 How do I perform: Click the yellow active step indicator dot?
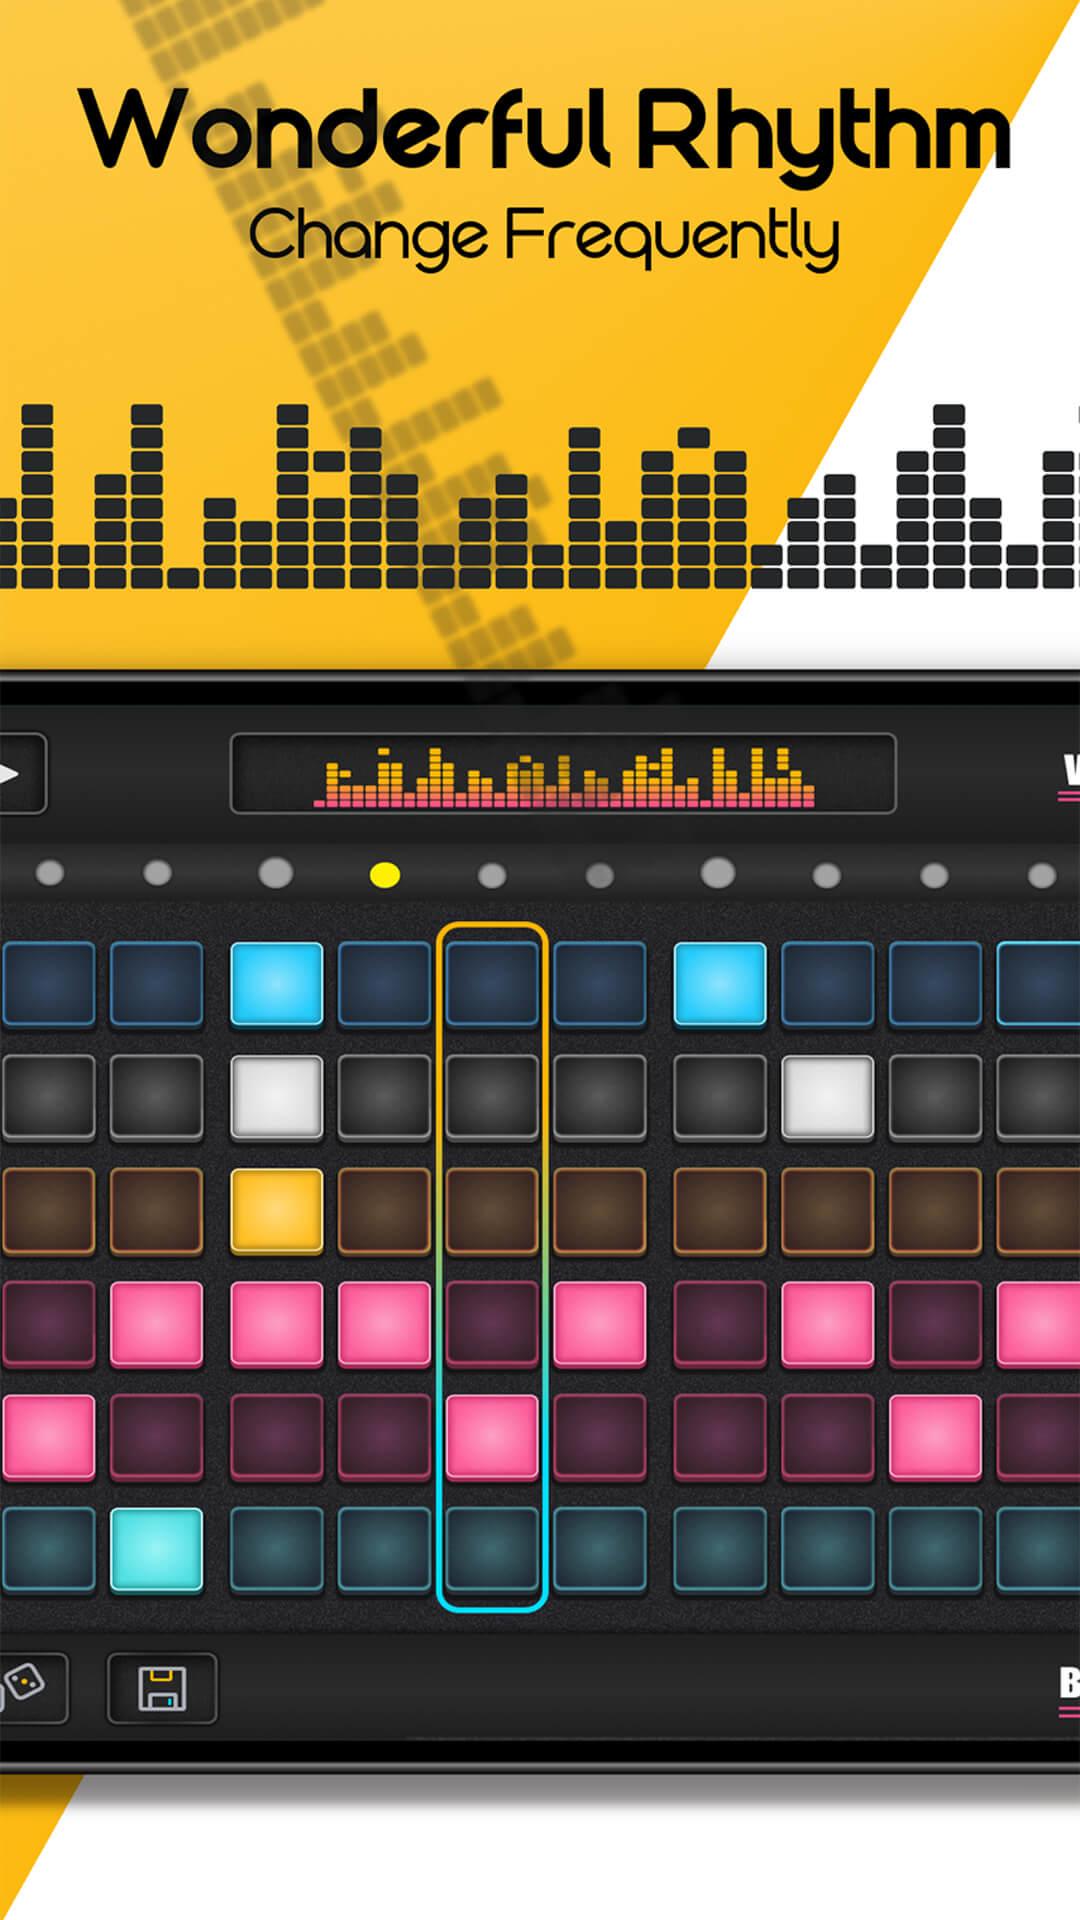coord(385,875)
